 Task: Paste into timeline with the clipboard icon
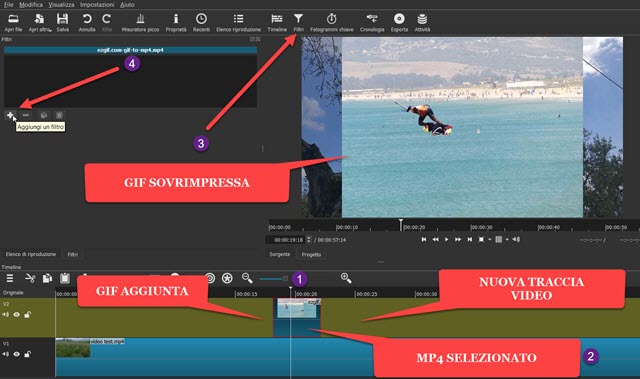click(x=64, y=278)
